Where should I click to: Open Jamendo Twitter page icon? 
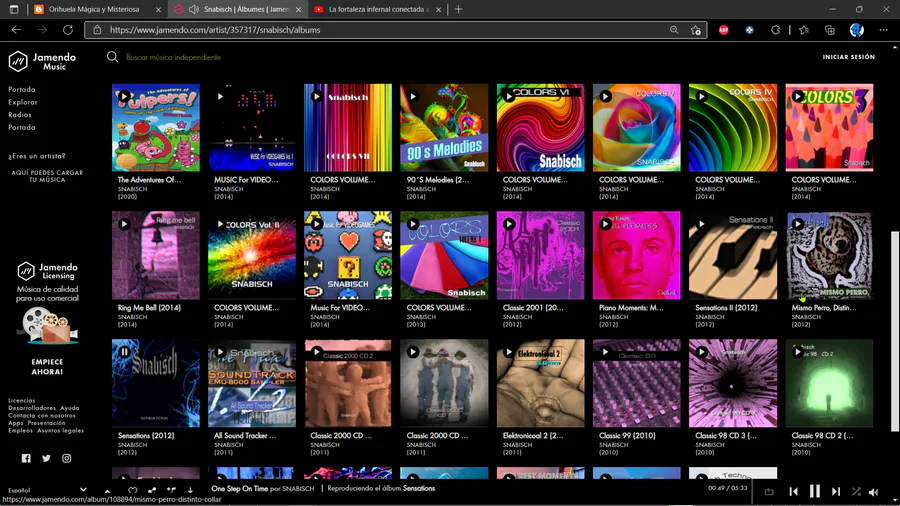tap(46, 458)
